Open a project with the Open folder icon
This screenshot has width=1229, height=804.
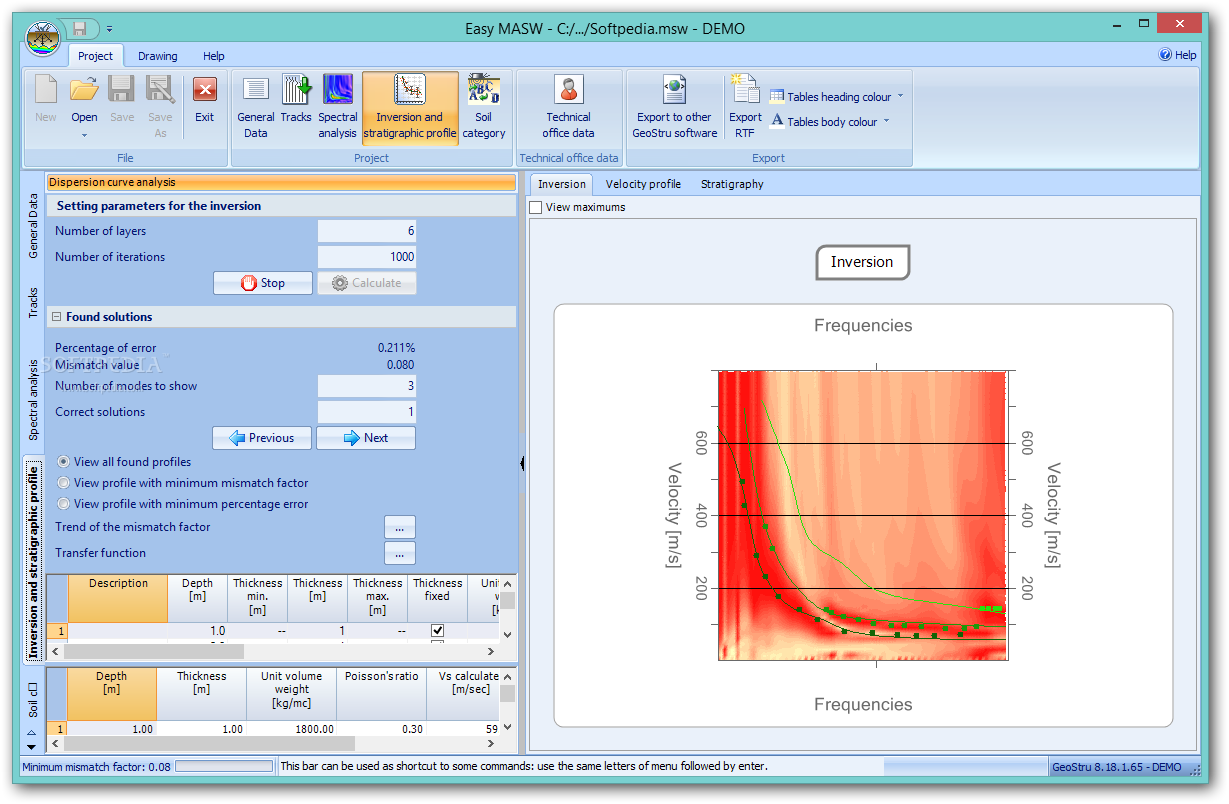point(84,90)
